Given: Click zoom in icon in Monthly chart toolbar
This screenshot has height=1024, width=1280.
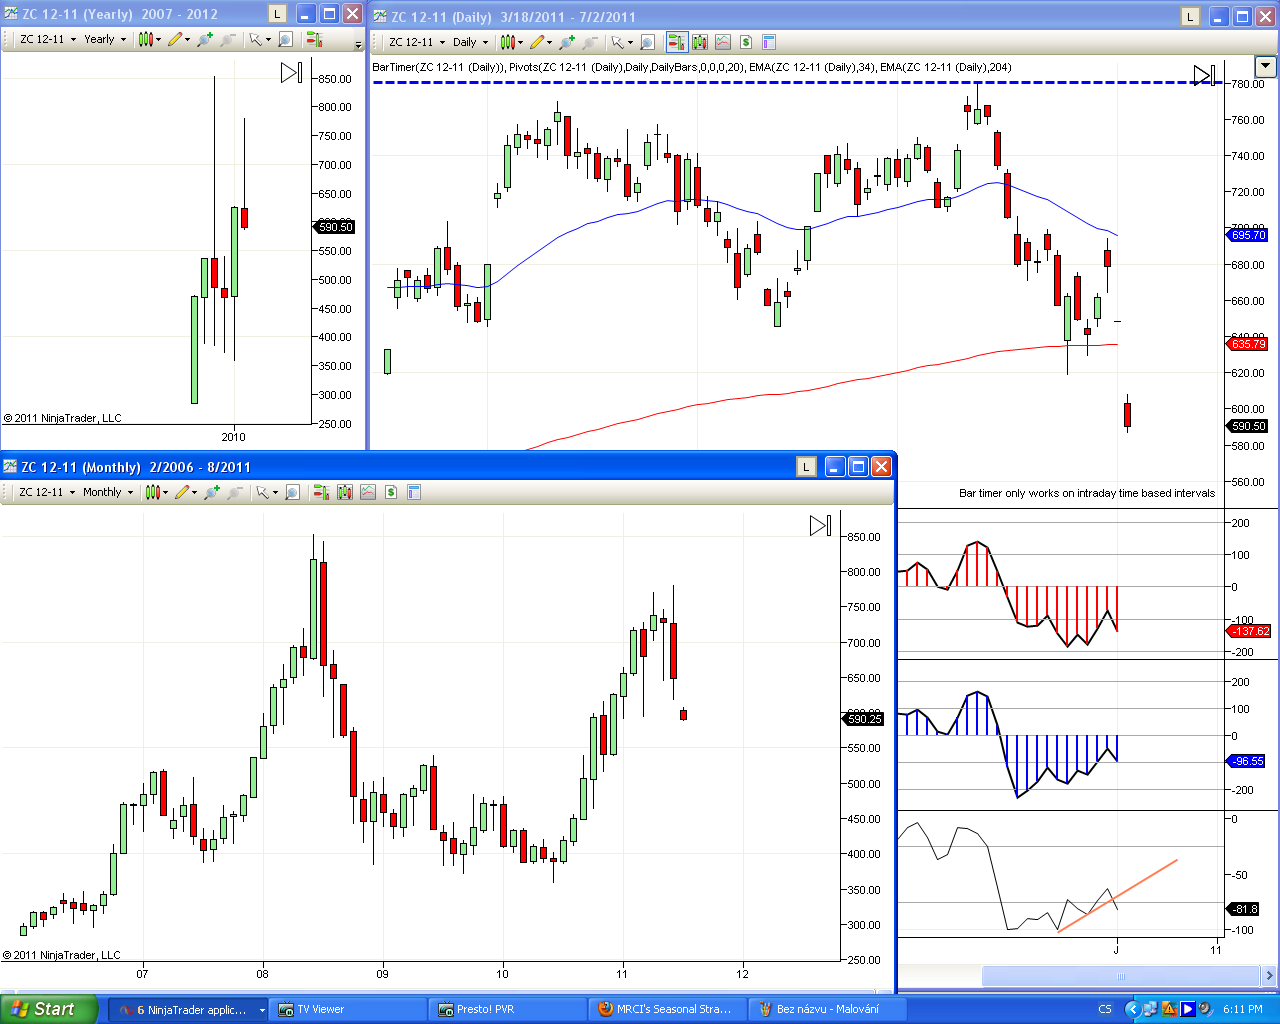Looking at the screenshot, I should (211, 492).
